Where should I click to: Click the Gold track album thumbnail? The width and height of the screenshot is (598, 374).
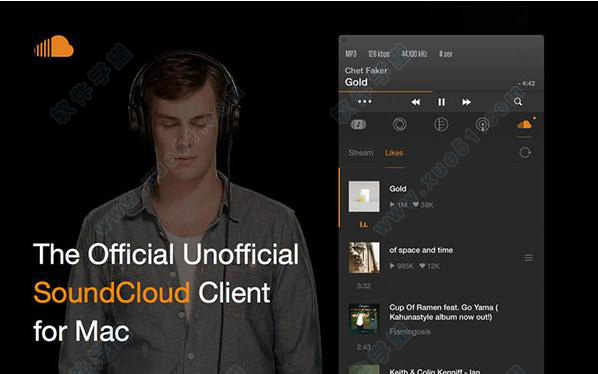pos(364,196)
